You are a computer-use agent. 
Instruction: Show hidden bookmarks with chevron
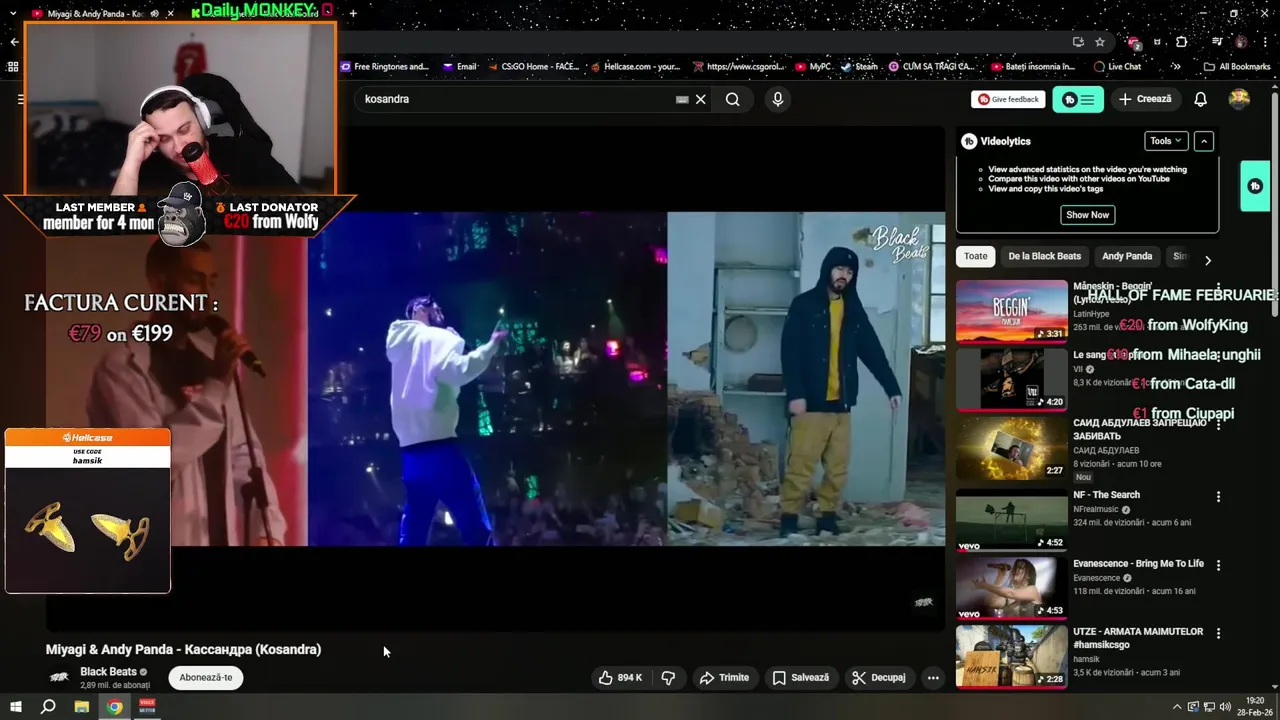[x=1176, y=67]
